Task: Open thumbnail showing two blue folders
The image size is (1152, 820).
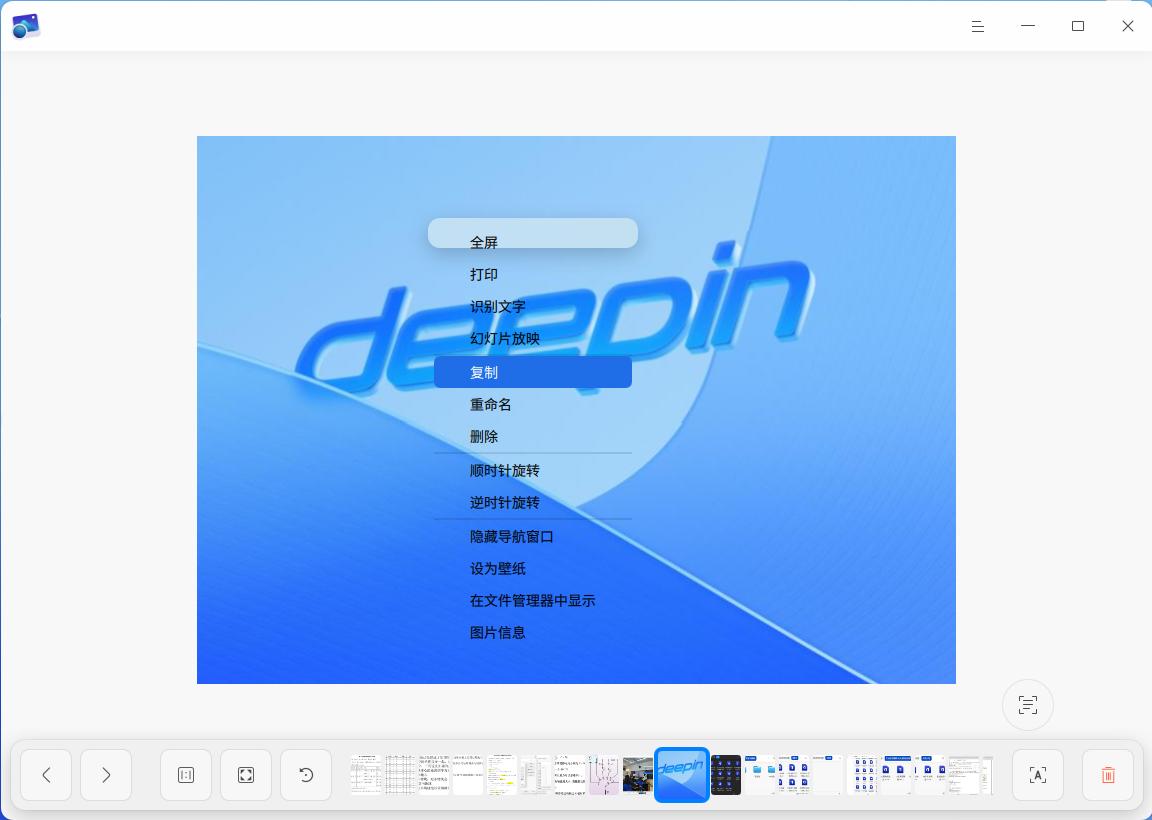Action: click(x=760, y=775)
